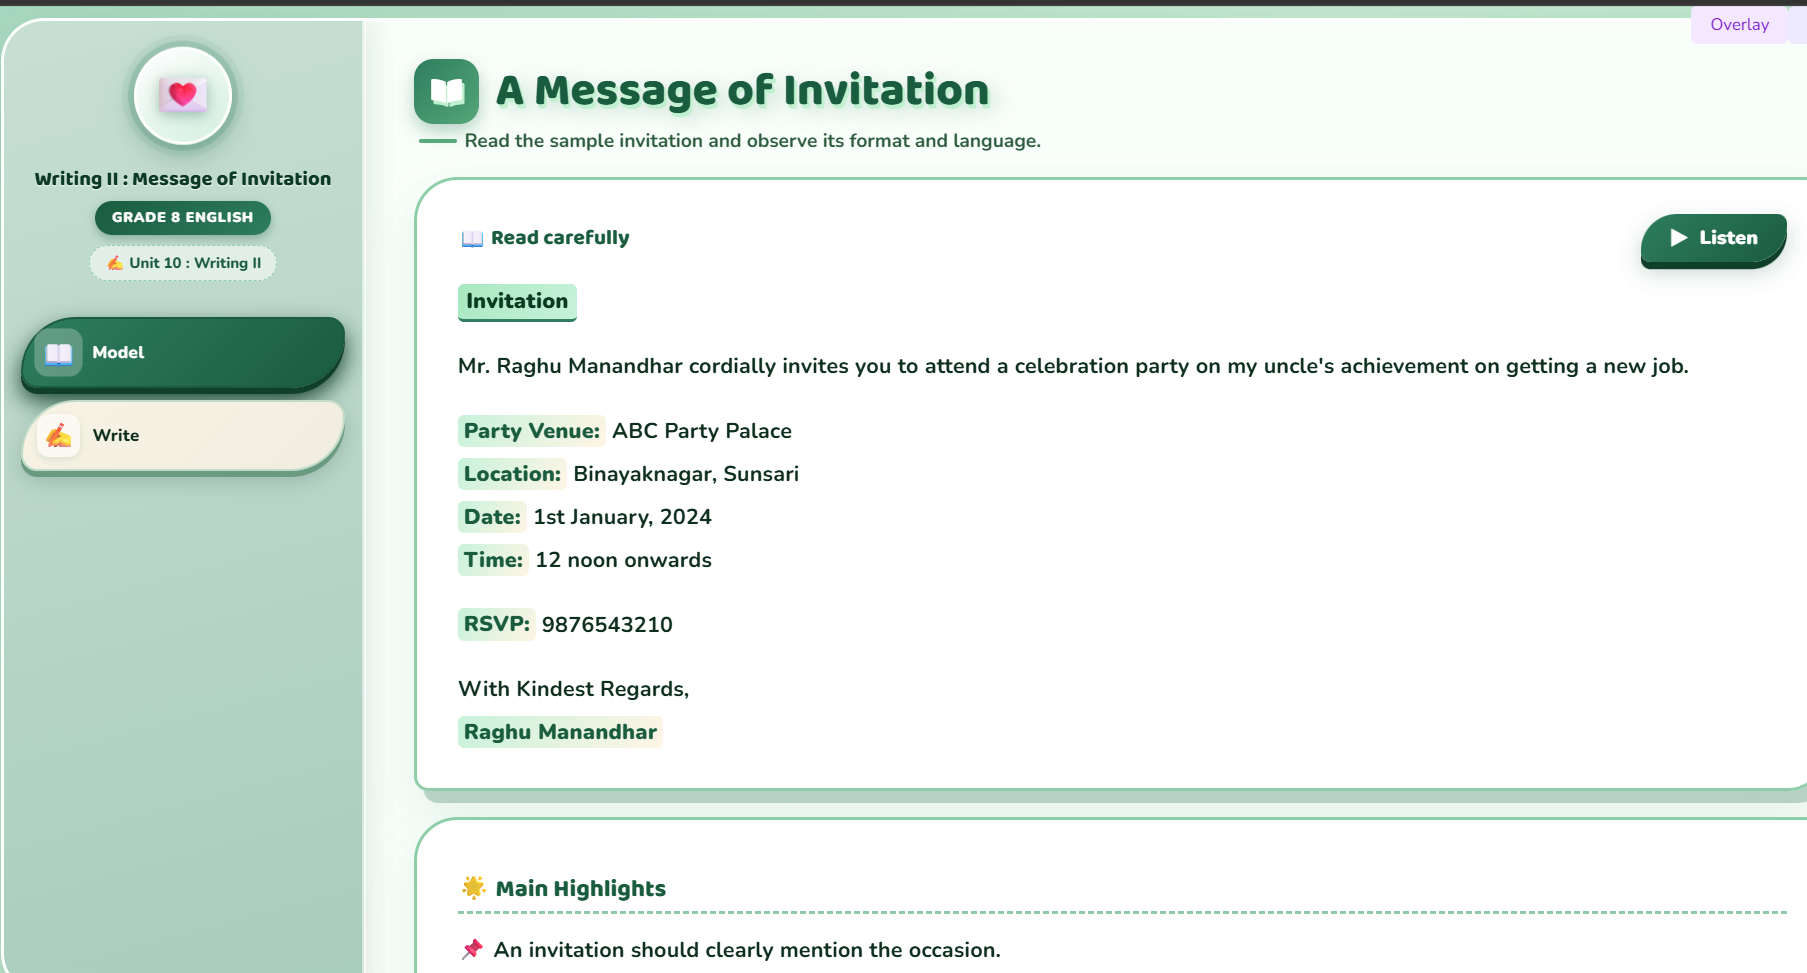Click the signature 'Raghu Manandhar'
Screen dimensions: 1807x973
pos(560,732)
